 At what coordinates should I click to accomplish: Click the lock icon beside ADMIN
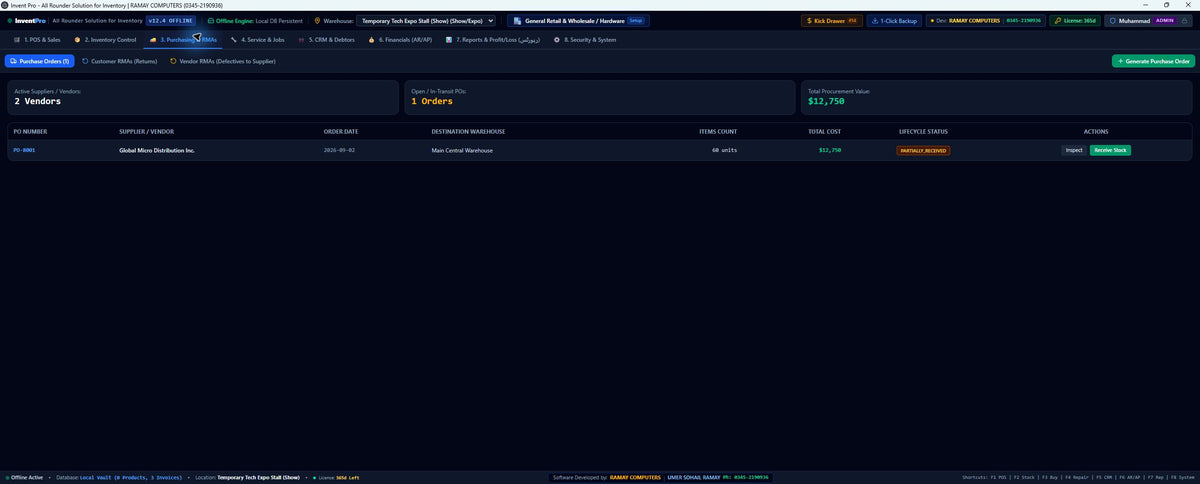pos(1185,20)
